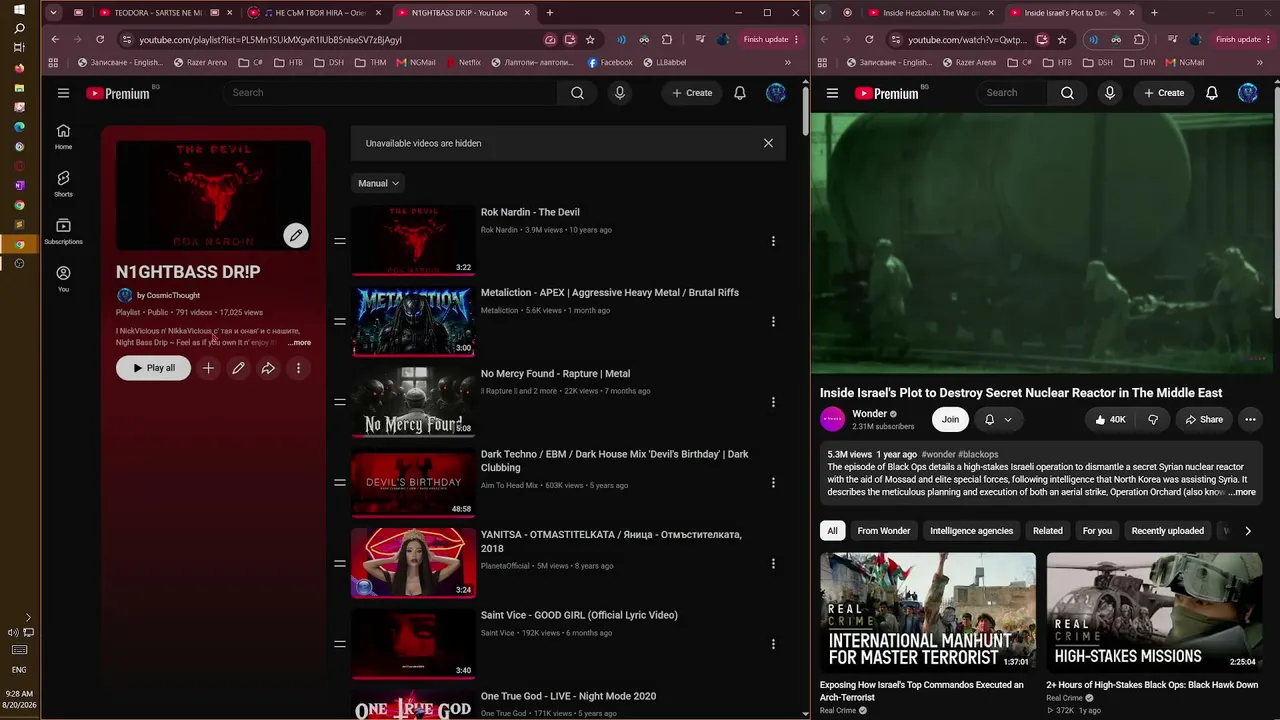Like the video with 40K likes
Screen dimensions: 1280x720
pyautogui.click(x=1110, y=420)
